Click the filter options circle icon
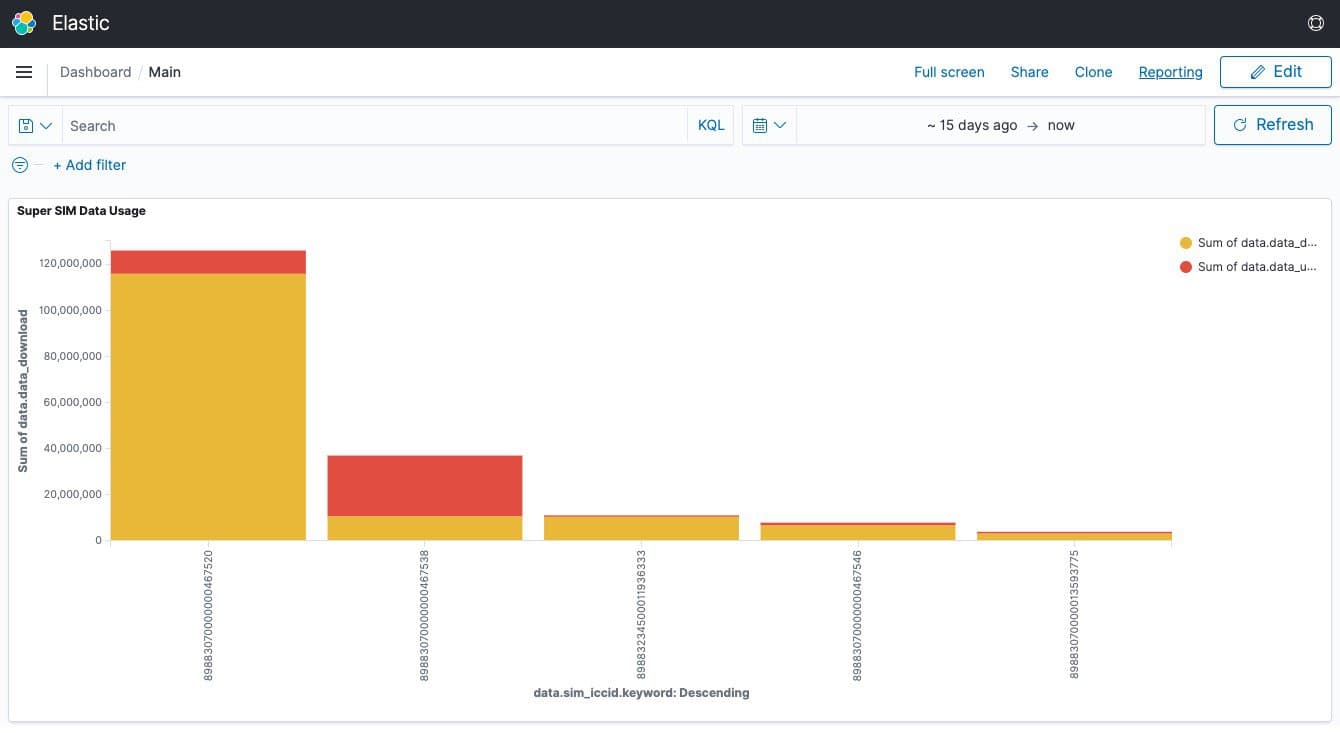This screenshot has width=1340, height=733. (x=20, y=165)
